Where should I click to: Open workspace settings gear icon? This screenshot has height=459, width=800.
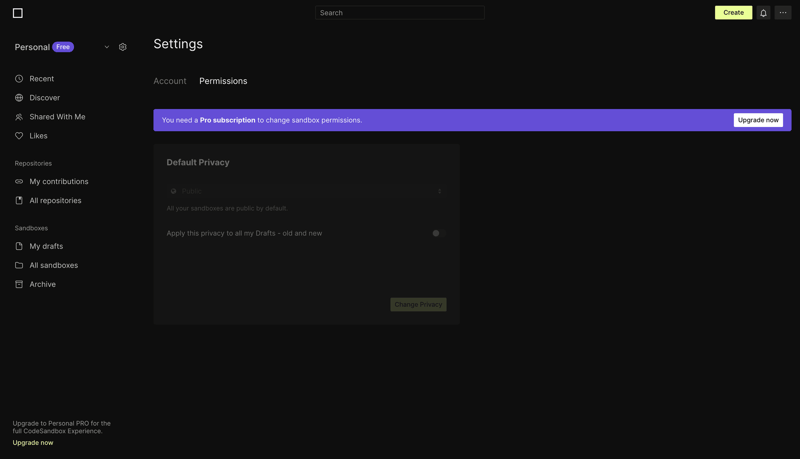pos(122,47)
